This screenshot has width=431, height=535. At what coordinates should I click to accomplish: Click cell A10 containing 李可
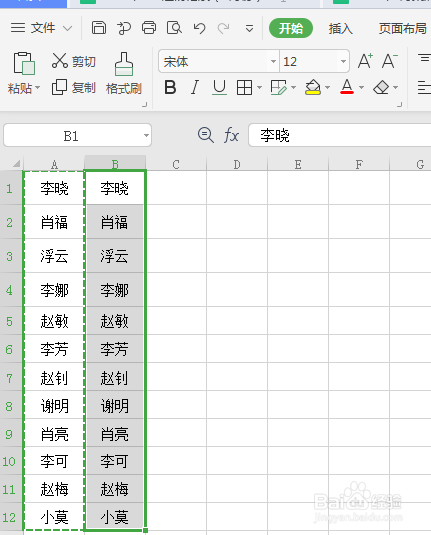point(54,461)
